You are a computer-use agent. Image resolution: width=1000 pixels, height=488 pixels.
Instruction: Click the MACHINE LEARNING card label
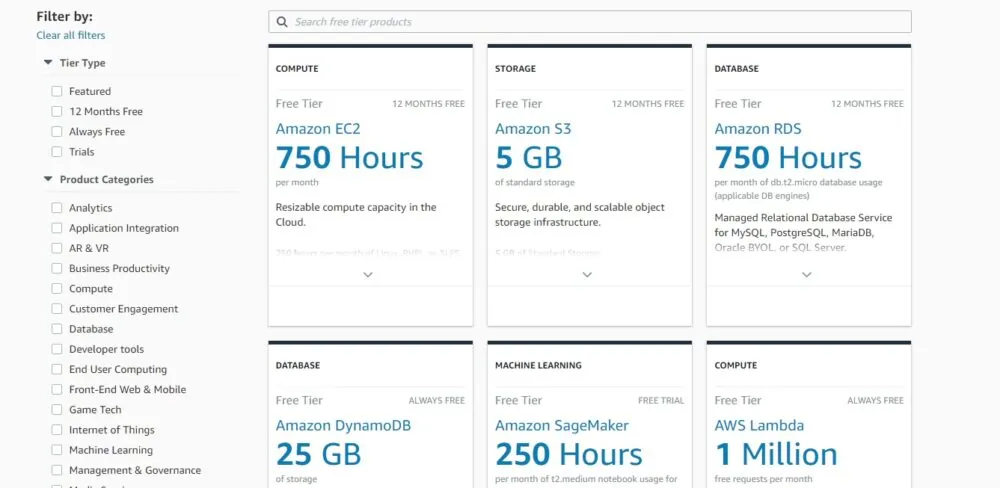(538, 366)
